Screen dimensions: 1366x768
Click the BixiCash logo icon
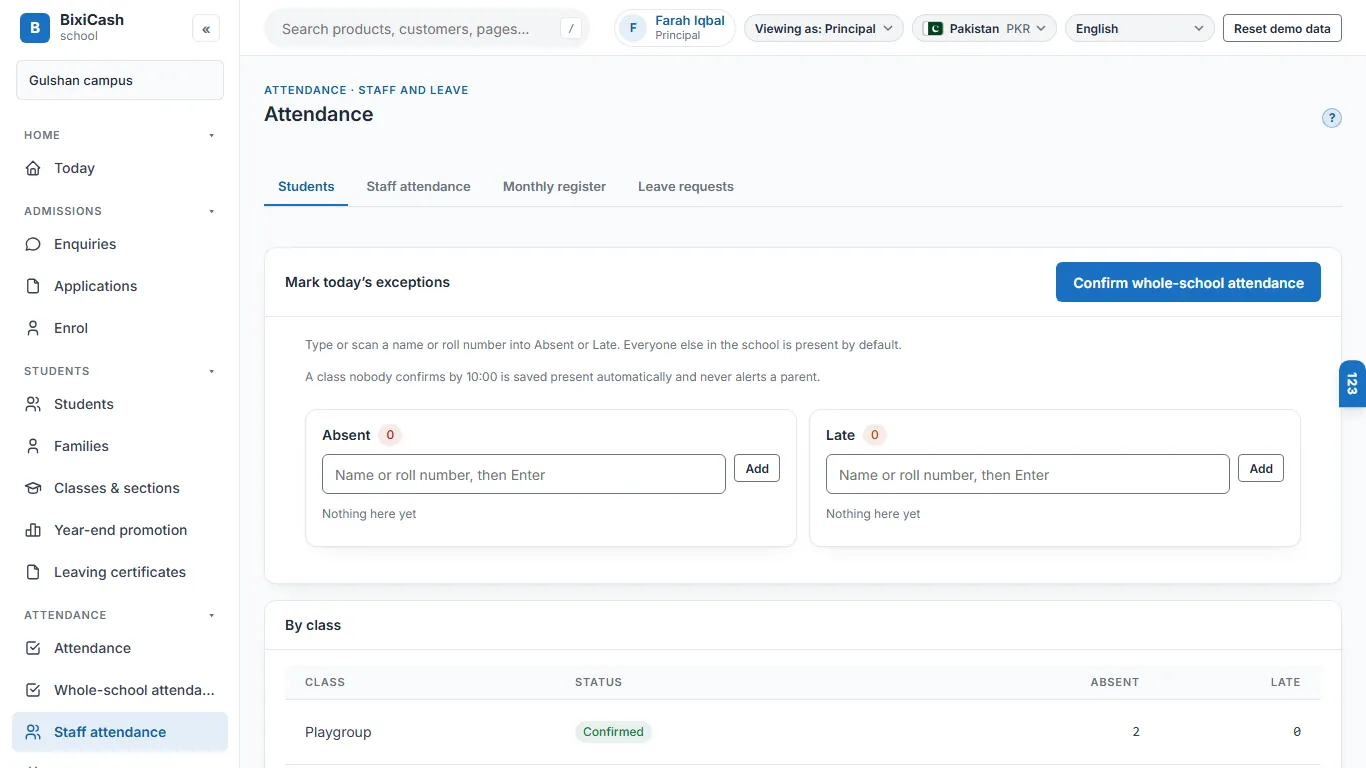click(34, 28)
